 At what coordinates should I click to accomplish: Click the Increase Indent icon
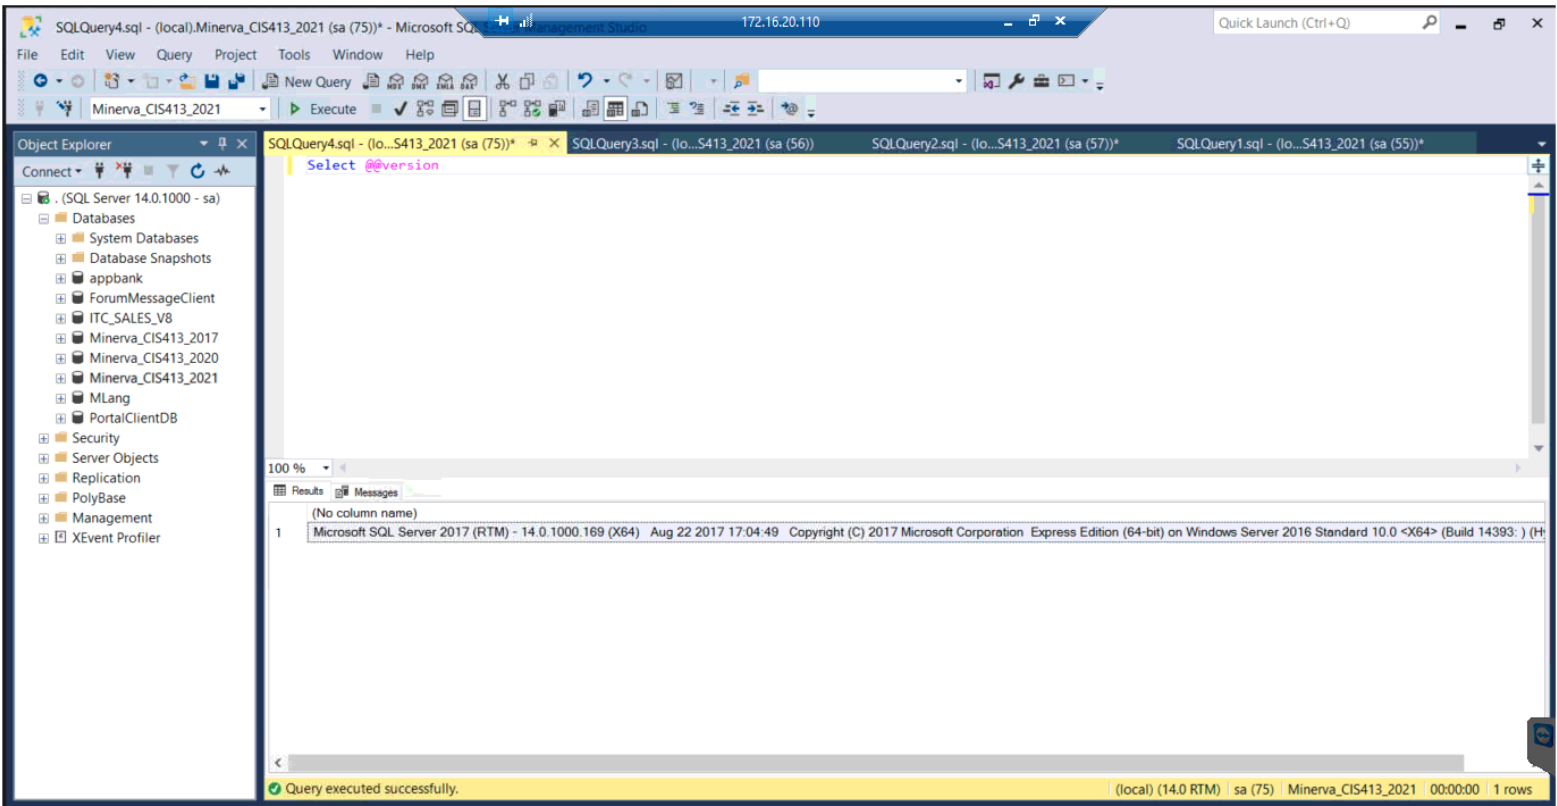755,109
